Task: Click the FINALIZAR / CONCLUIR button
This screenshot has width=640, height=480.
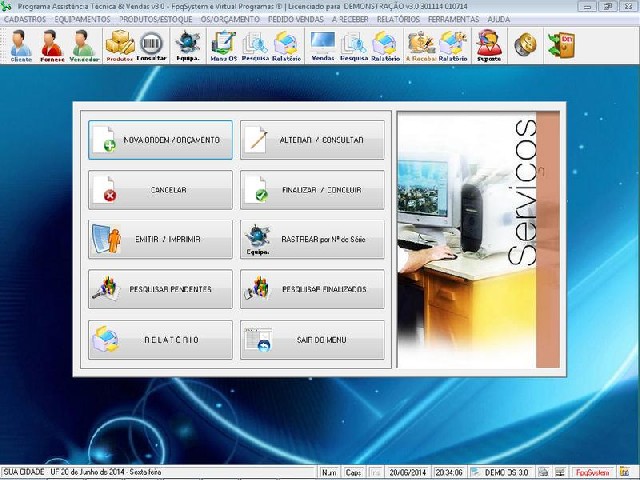Action: [x=312, y=190]
